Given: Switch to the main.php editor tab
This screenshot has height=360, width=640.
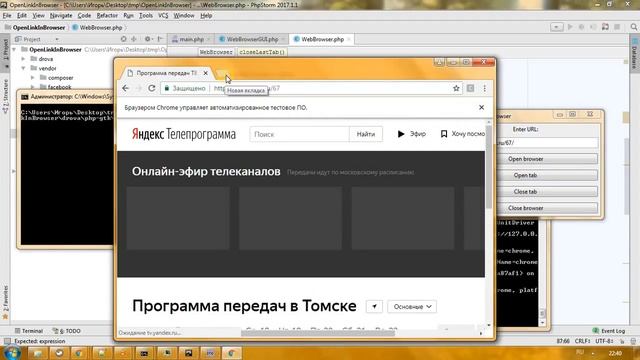Looking at the screenshot, I should pos(191,39).
